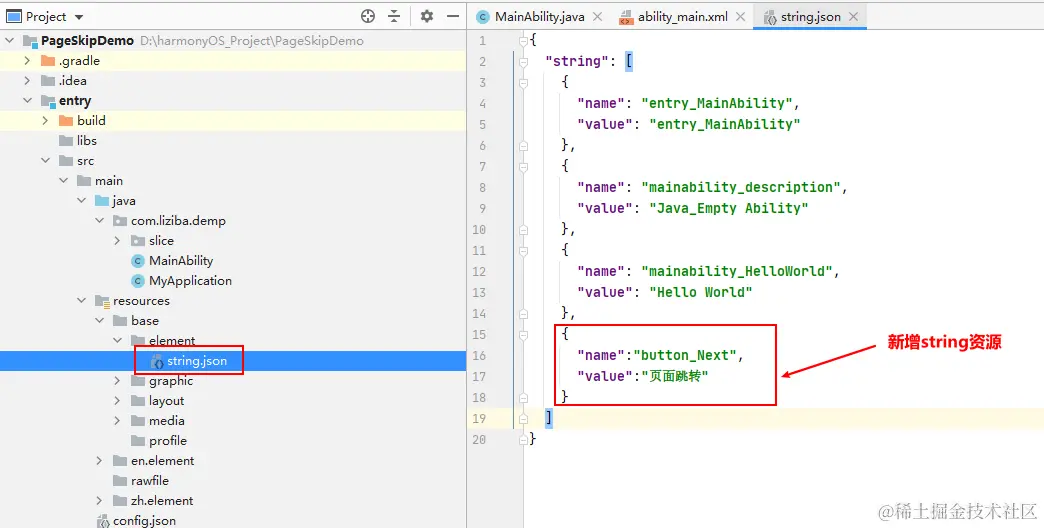Click line number 19 in gutter
Viewport: 1044px width, 528px height.
tap(479, 418)
